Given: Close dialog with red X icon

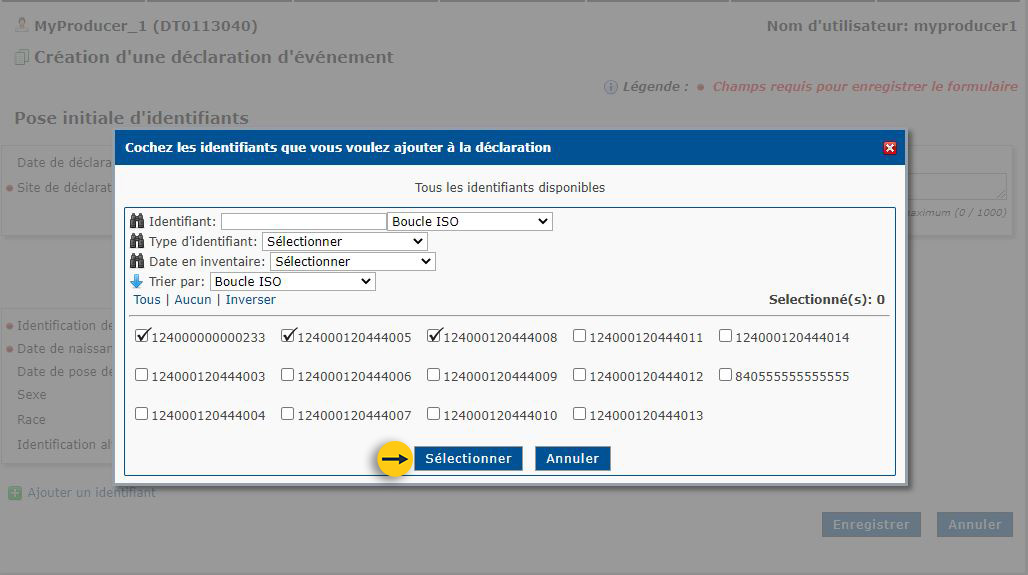Looking at the screenshot, I should [x=889, y=148].
